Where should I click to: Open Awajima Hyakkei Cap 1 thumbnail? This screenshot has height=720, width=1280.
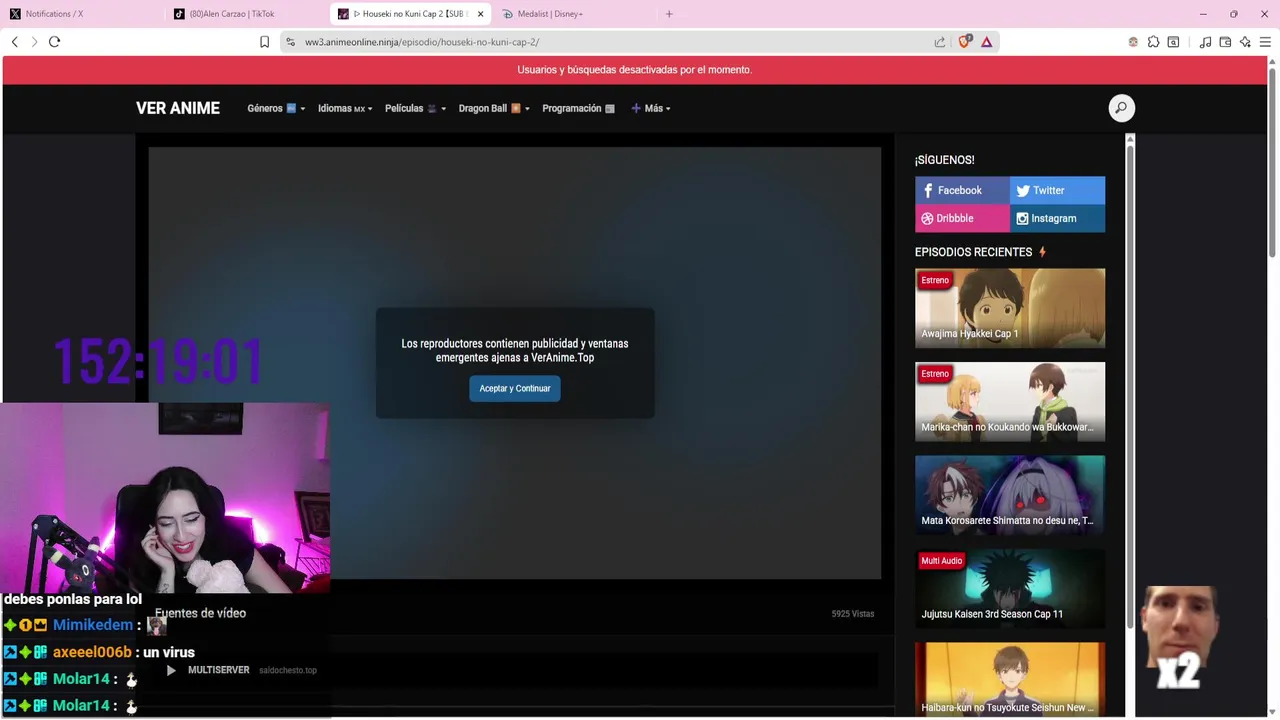pyautogui.click(x=1010, y=308)
